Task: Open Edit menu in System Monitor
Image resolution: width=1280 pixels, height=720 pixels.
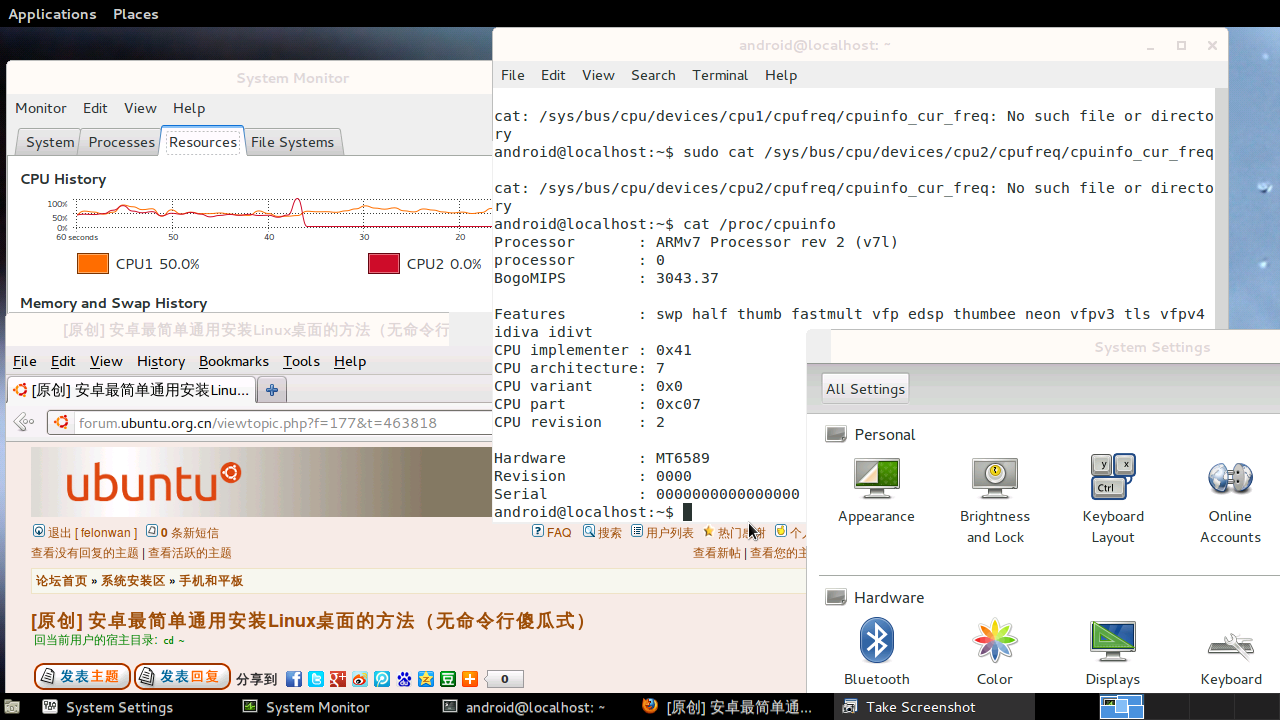Action: [95, 108]
